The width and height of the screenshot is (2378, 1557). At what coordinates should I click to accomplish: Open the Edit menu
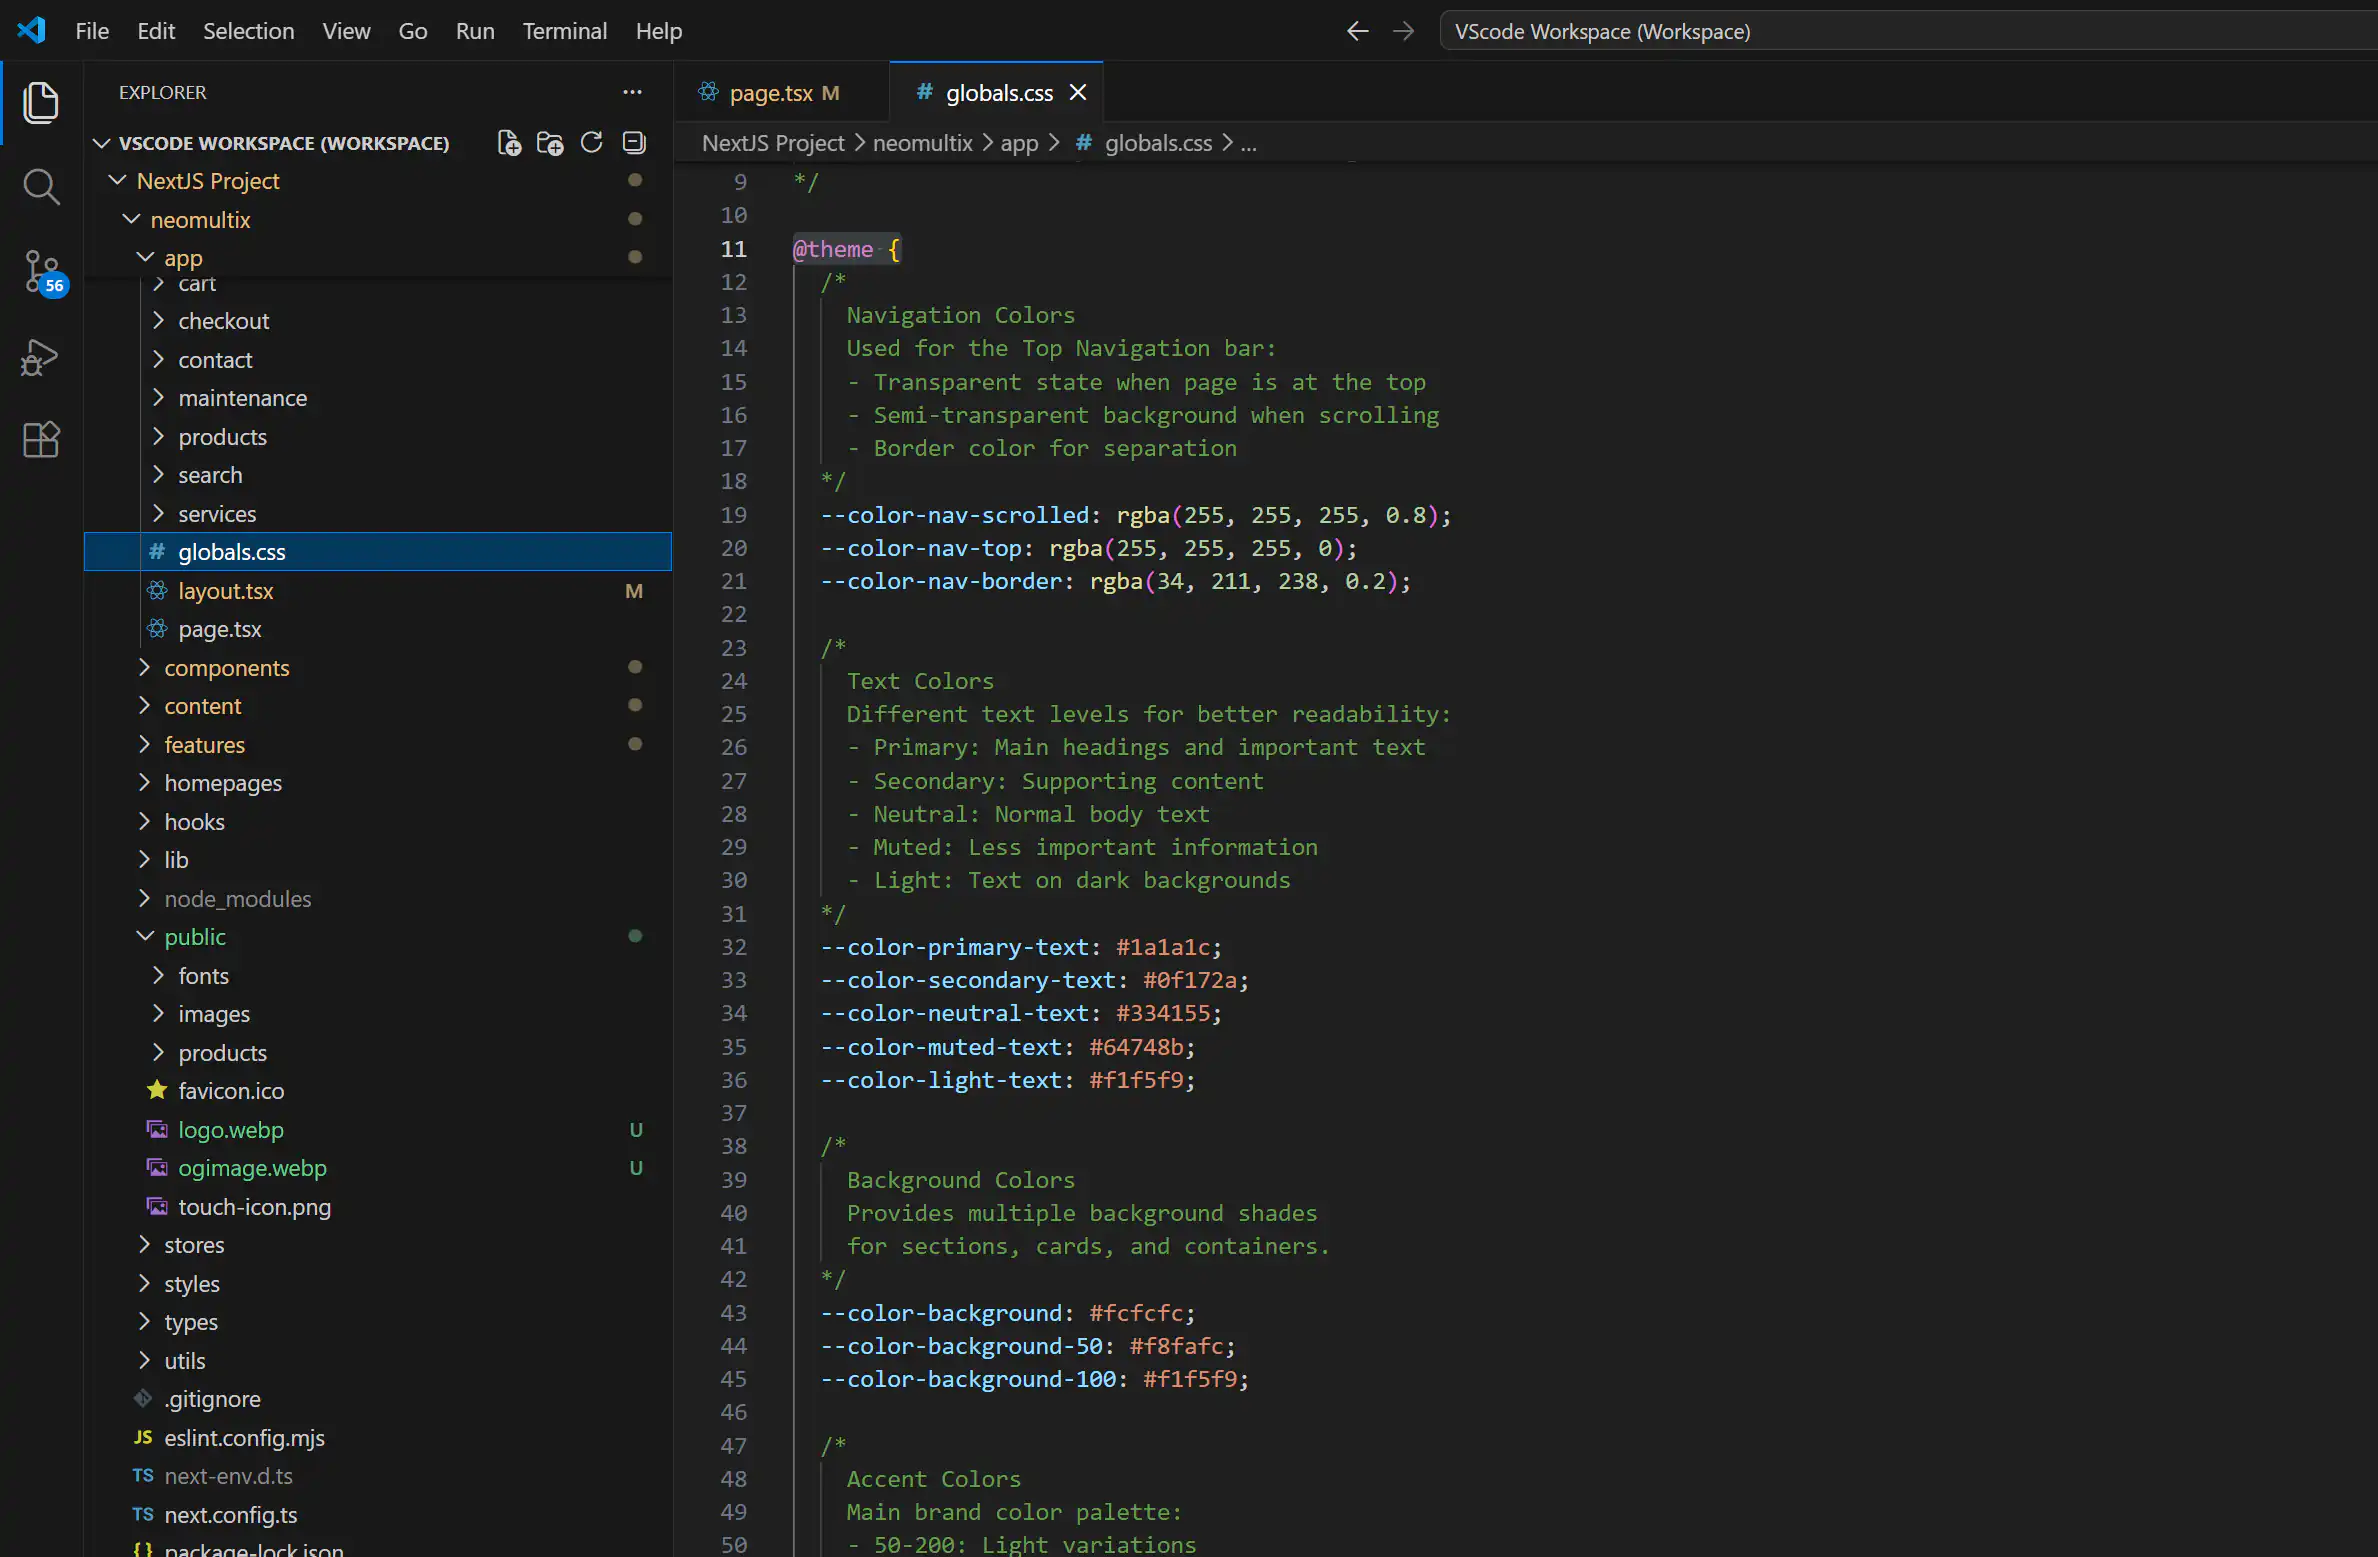pos(156,31)
